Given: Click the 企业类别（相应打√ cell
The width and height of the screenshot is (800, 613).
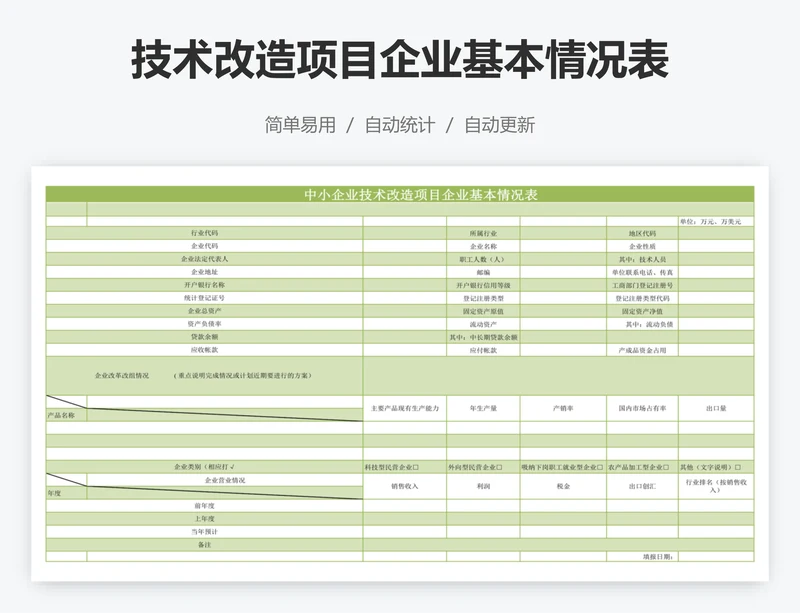Looking at the screenshot, I should click(x=205, y=467).
